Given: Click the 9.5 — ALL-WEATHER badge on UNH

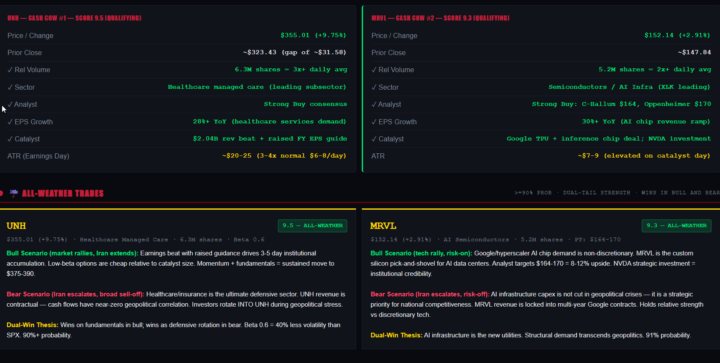Looking at the screenshot, I should (312, 226).
